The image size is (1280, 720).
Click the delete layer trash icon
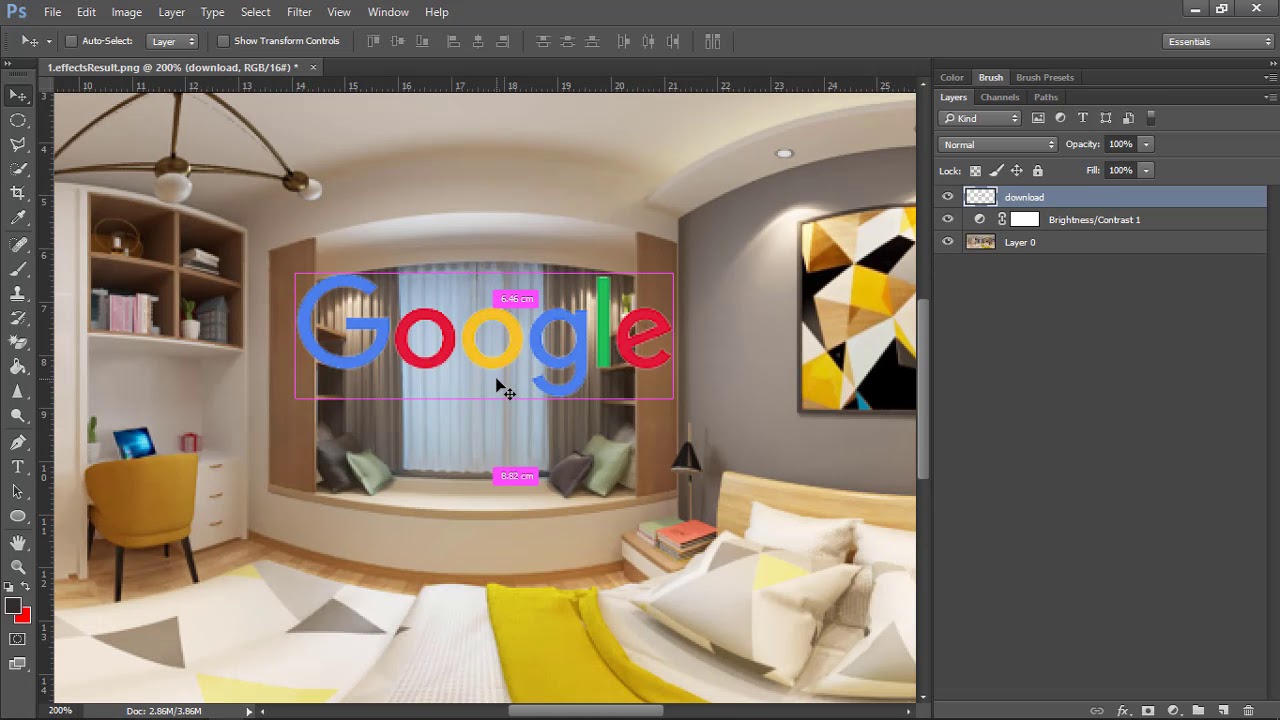coord(1248,711)
